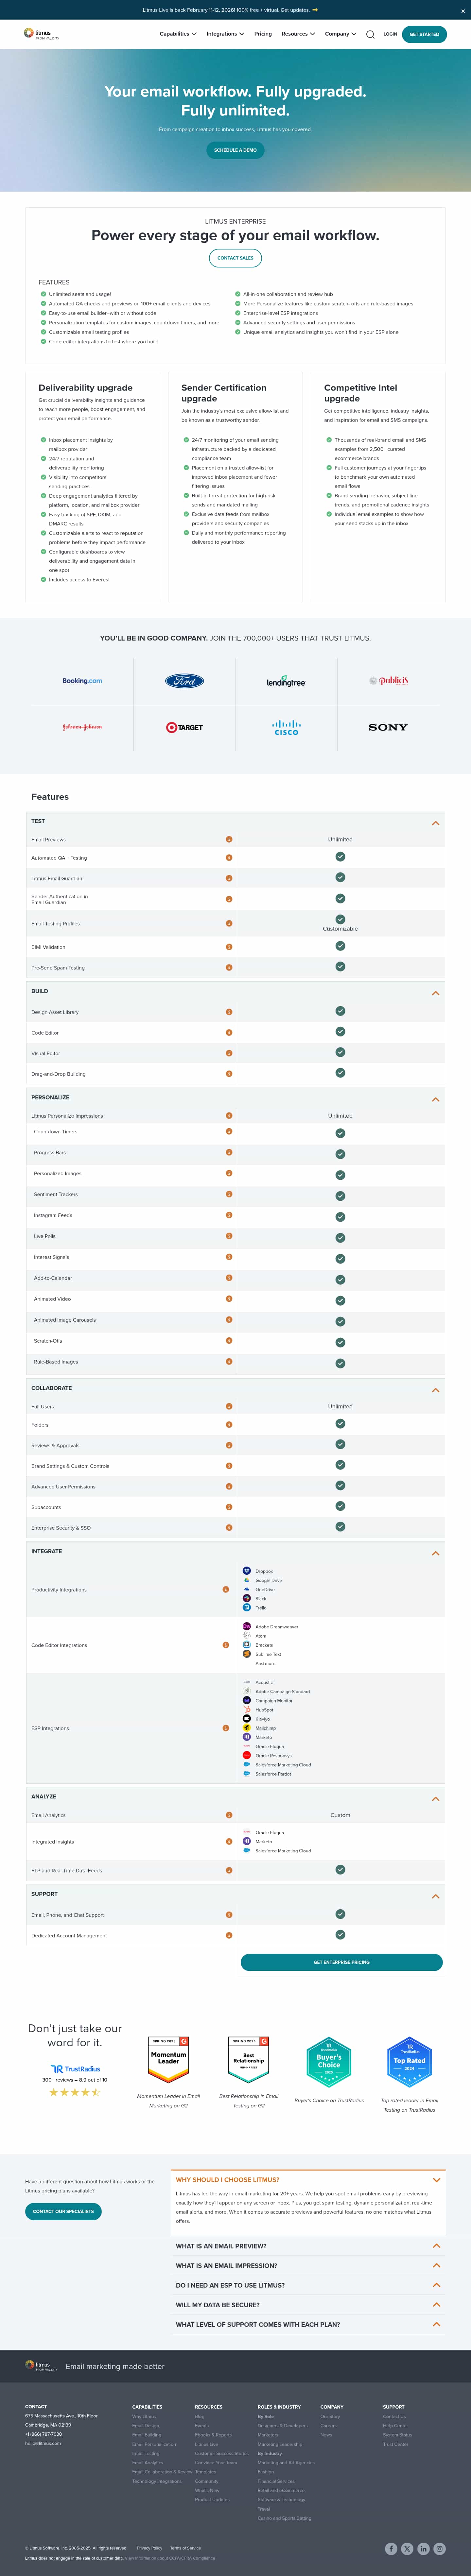Click the Schedule a Demo button
The height and width of the screenshot is (2576, 471).
235,150
